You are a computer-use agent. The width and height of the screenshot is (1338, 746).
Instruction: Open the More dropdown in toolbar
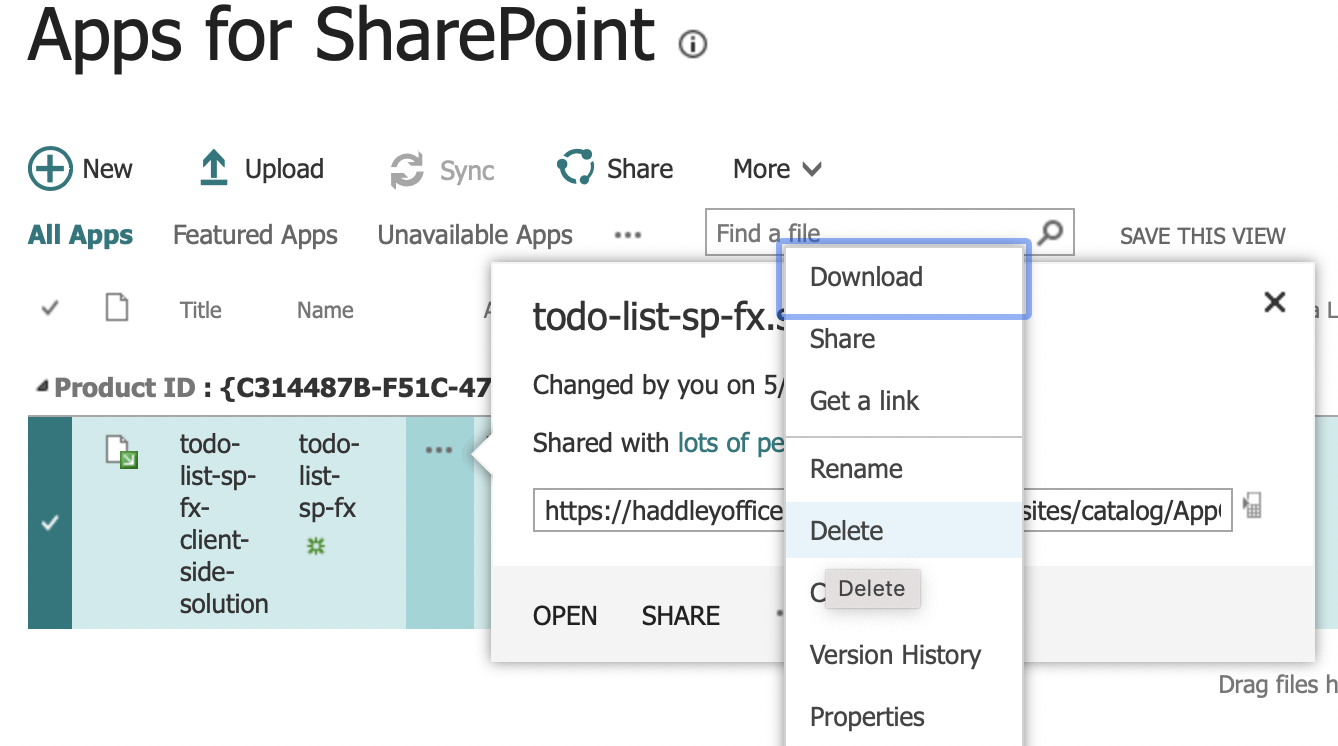(x=777, y=169)
